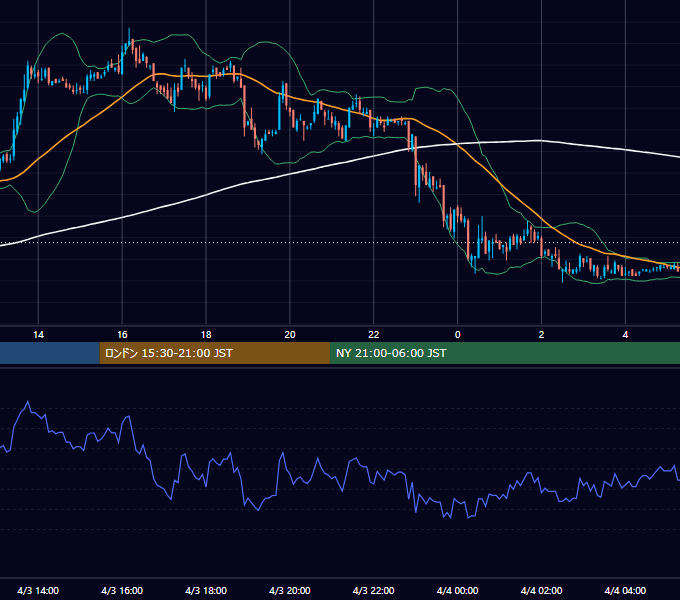680x600 pixels.
Task: Click the 14 hour label on price chart axis
Action: tap(38, 335)
